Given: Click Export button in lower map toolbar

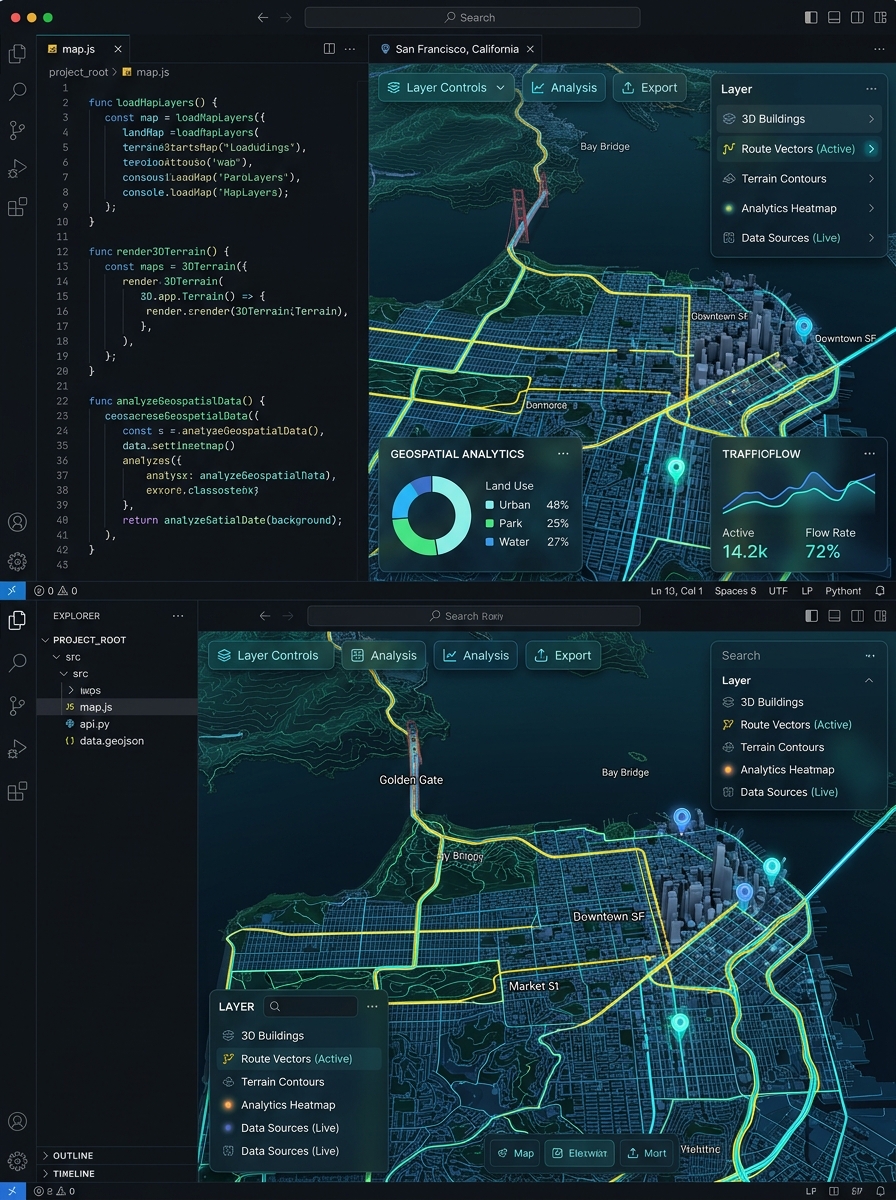Looking at the screenshot, I should pos(563,656).
